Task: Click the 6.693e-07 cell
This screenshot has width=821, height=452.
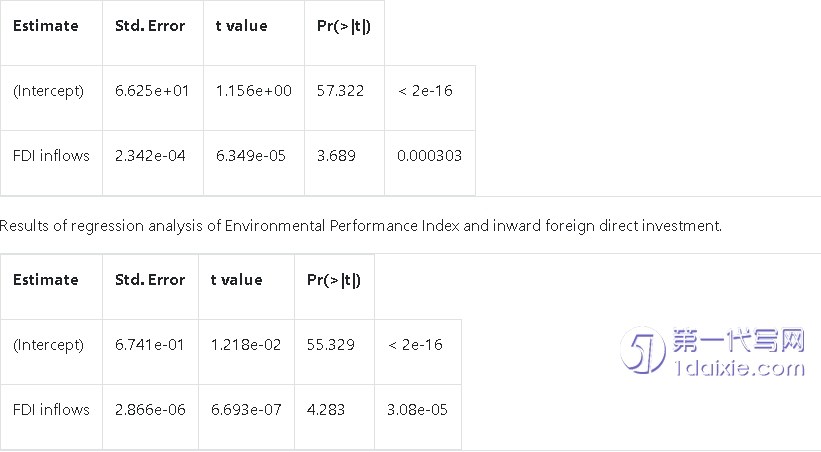Action: (x=246, y=410)
